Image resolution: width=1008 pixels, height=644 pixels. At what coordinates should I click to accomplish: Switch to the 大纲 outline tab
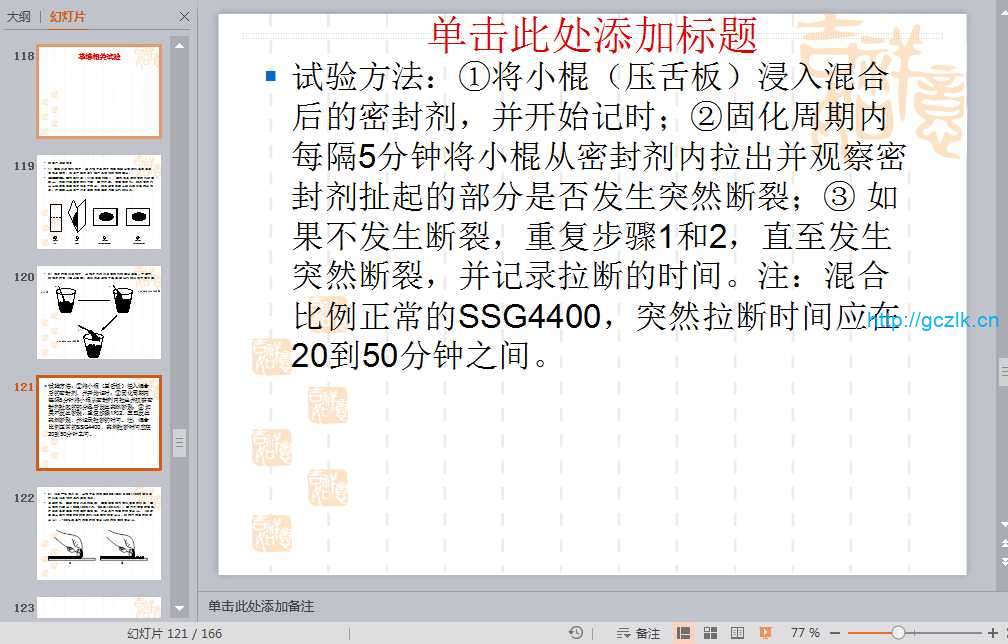18,17
